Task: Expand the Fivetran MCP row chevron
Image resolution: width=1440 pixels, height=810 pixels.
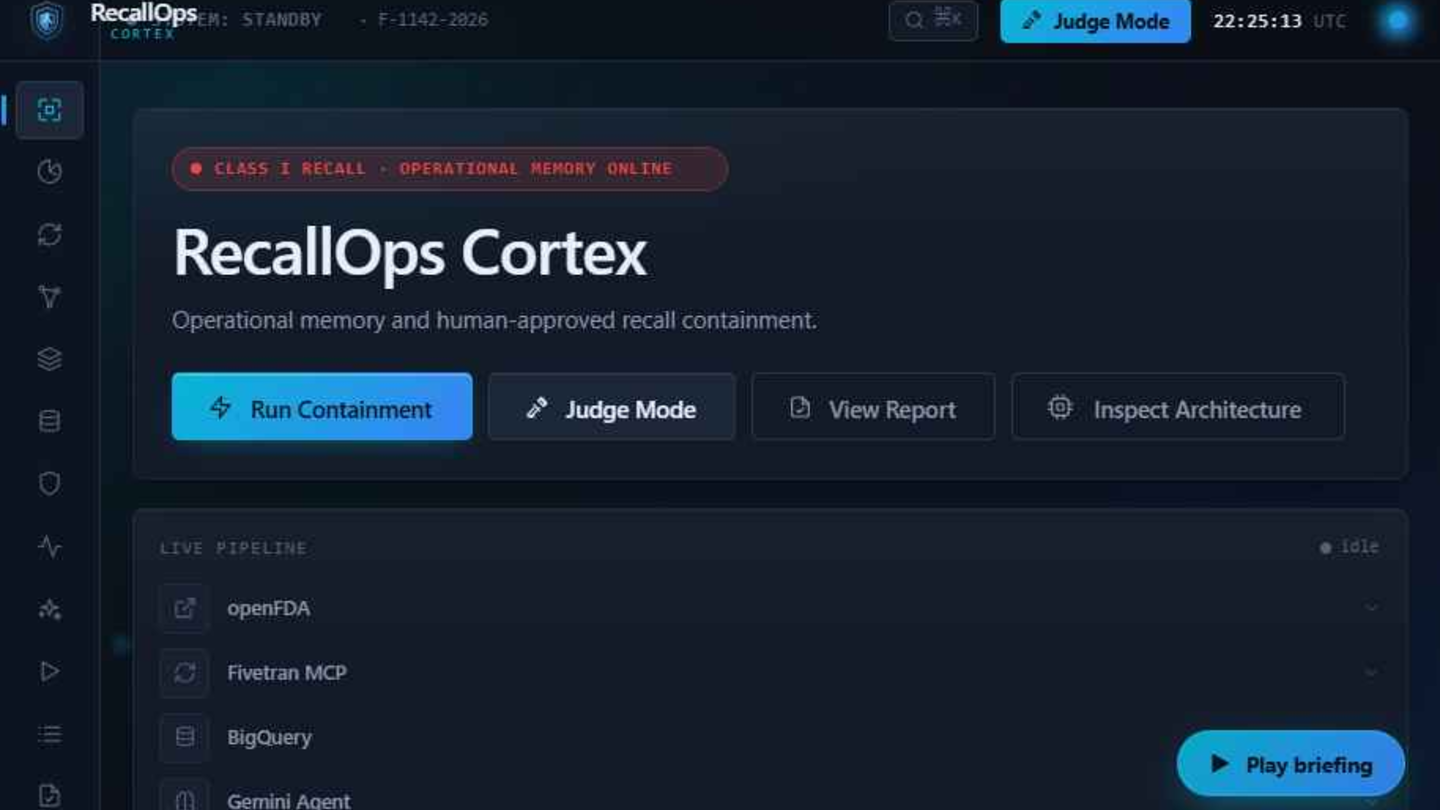Action: point(1372,673)
